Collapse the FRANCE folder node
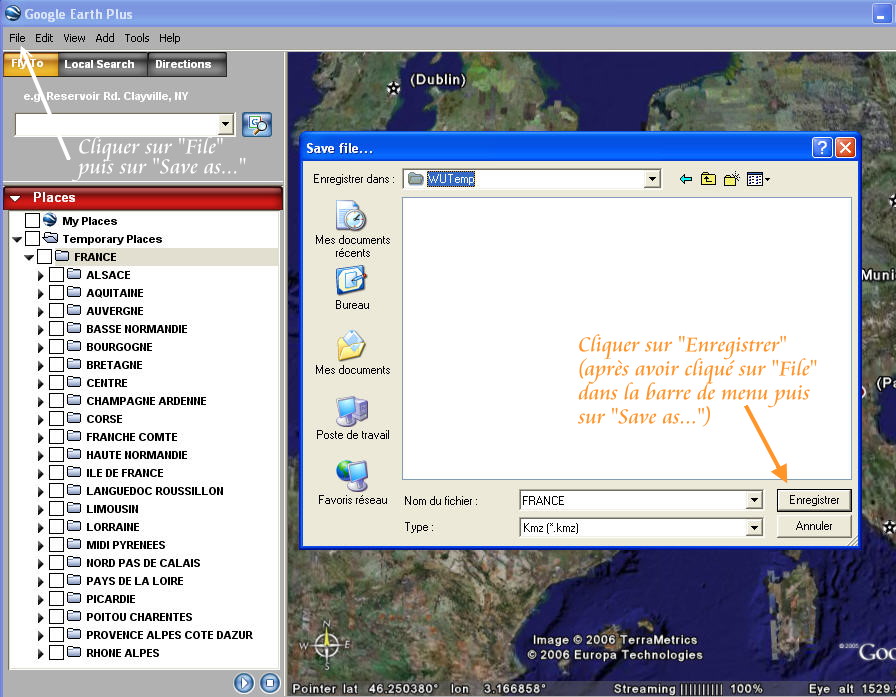Viewport: 896px width, 697px height. click(29, 258)
